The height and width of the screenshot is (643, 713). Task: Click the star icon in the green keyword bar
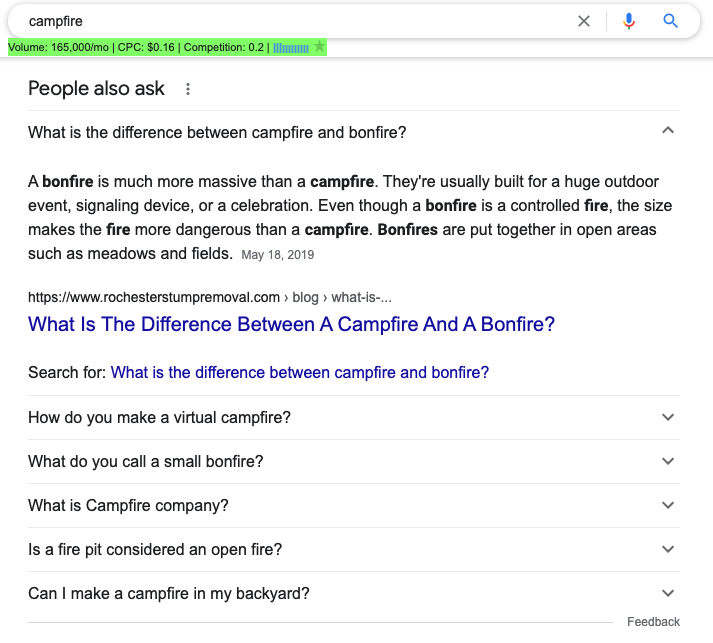click(319, 47)
